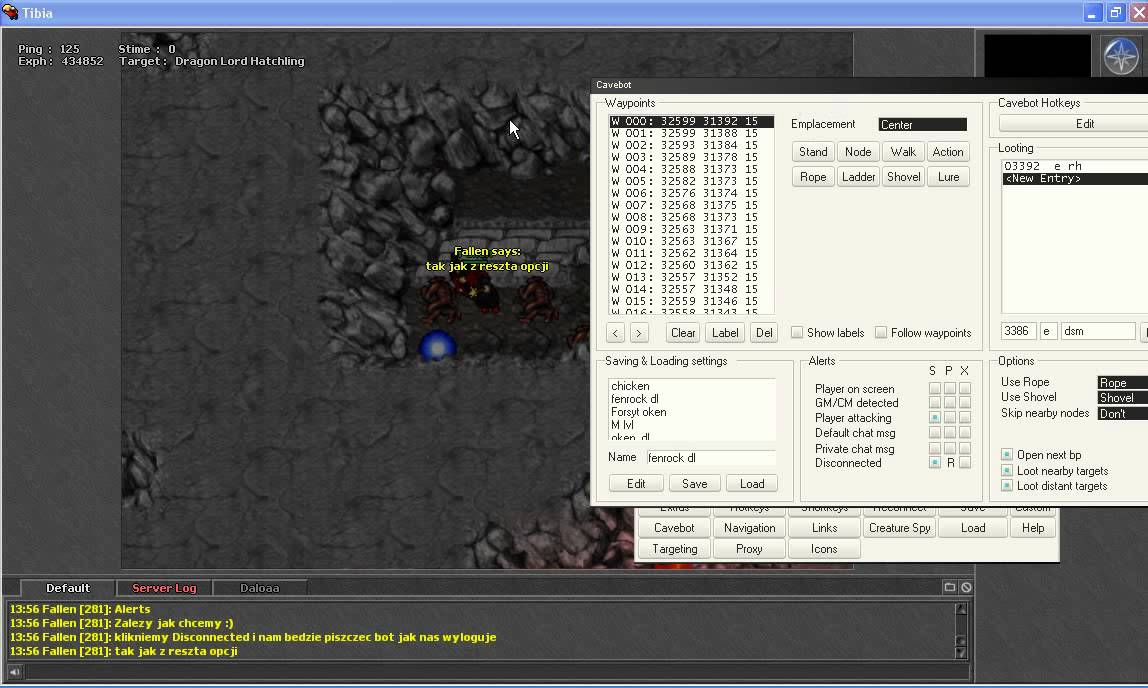This screenshot has width=1148, height=688.
Task: Click the previous waypoint arrow button
Action: click(615, 333)
